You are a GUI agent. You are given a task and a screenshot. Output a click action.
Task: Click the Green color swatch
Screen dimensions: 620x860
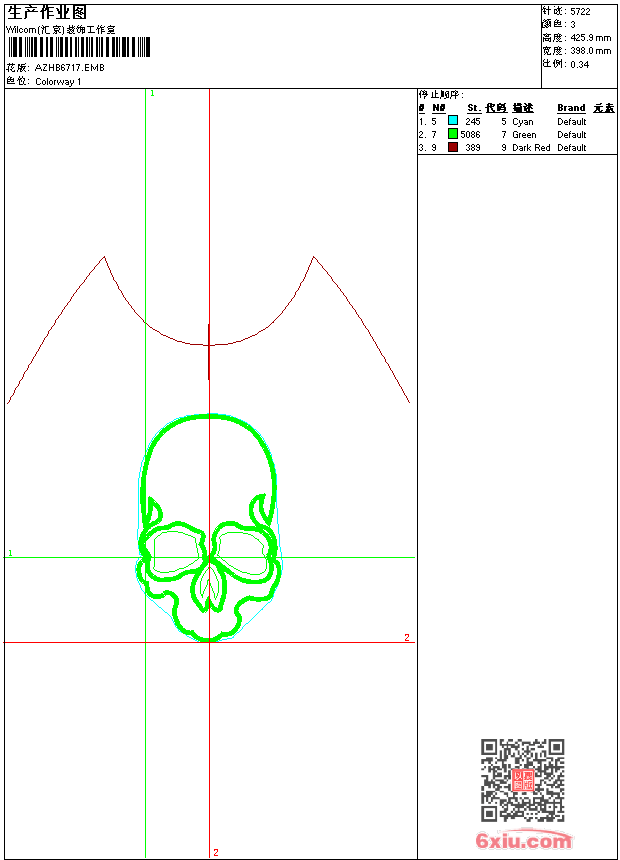(x=453, y=134)
